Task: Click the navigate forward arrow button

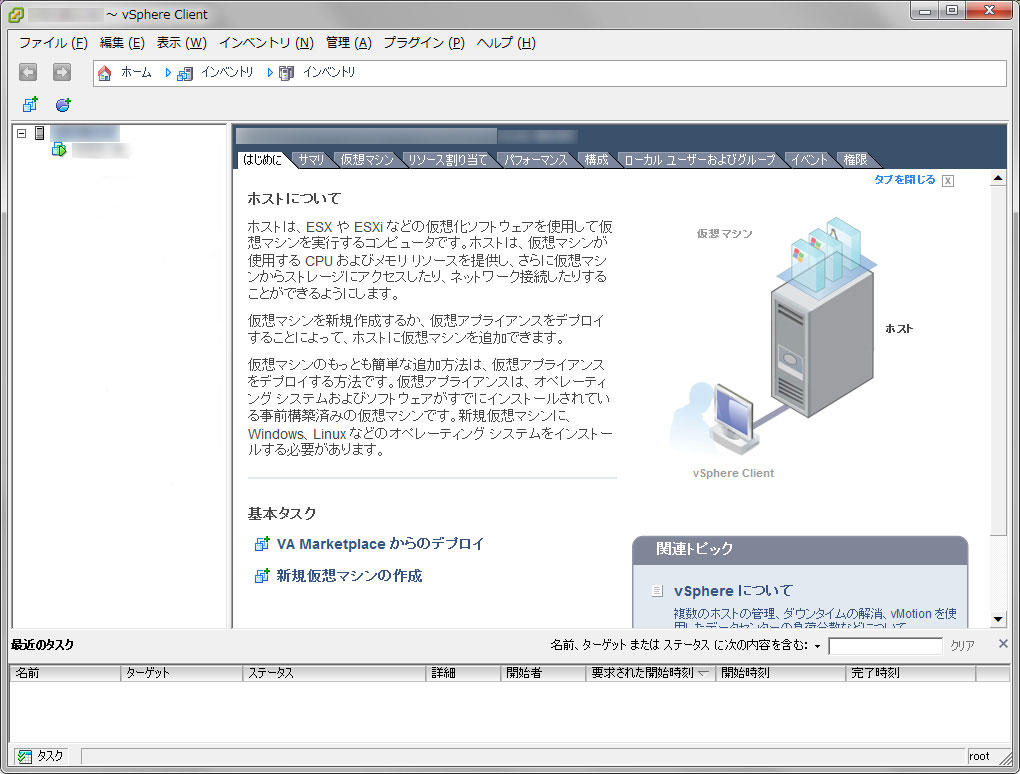Action: pos(62,72)
